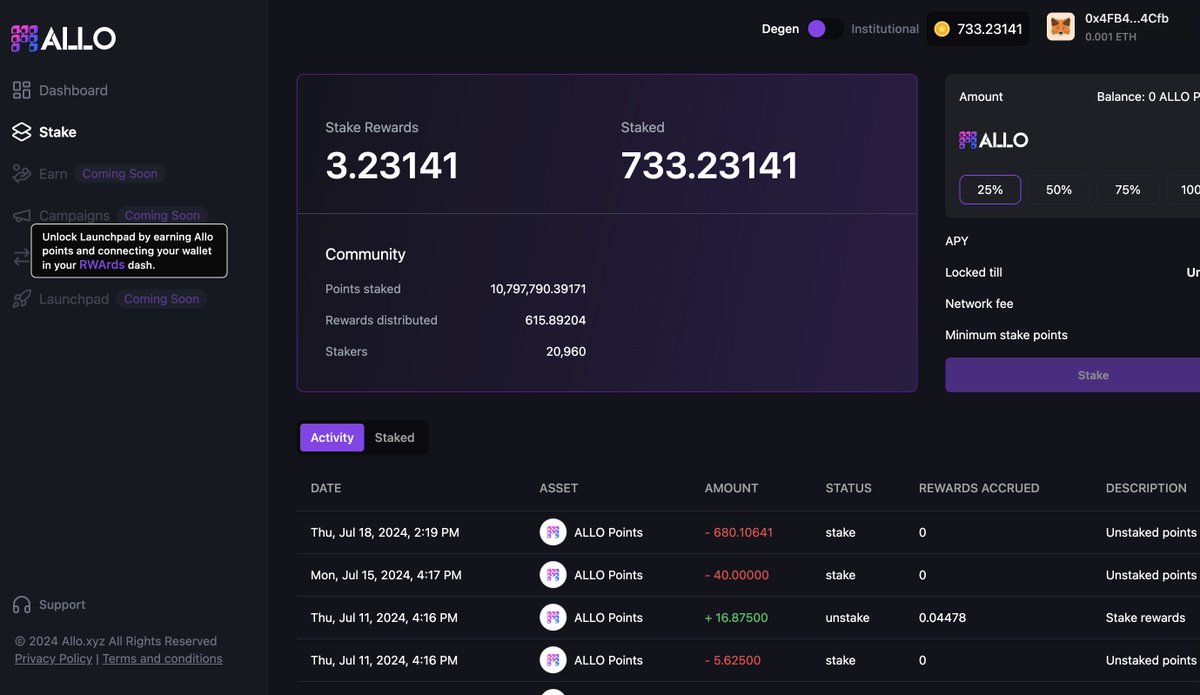Switch to the Activity tab
Viewport: 1200px width, 695px height.
332,438
